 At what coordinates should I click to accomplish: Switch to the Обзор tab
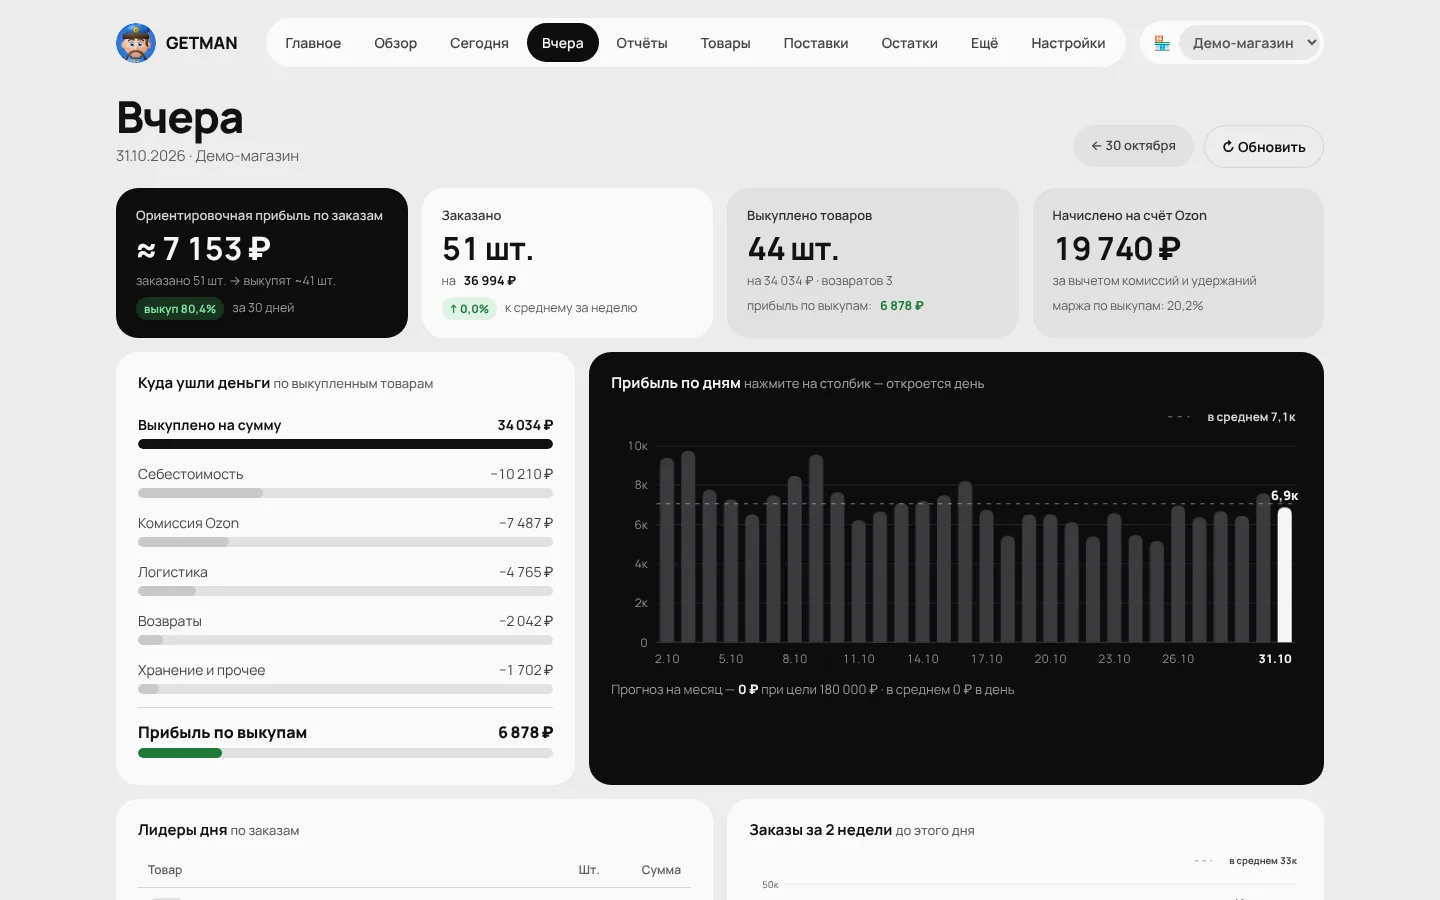pos(396,43)
